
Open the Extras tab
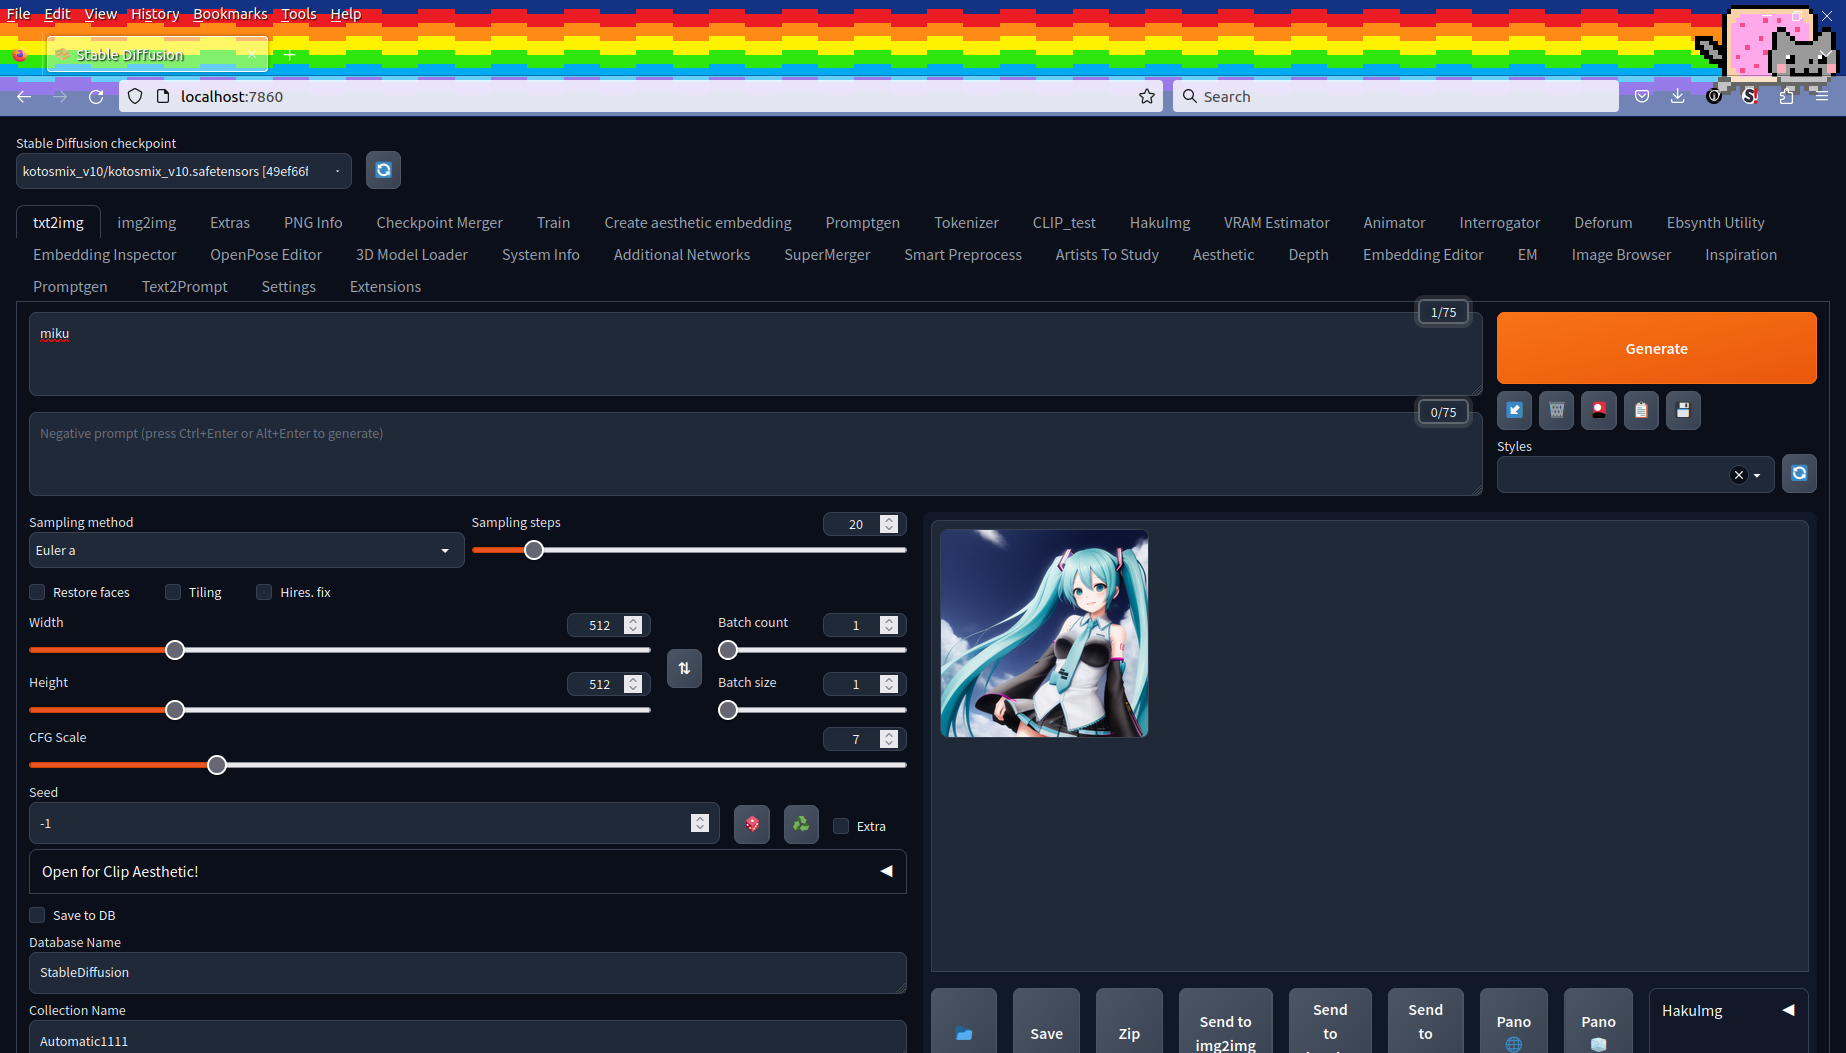pos(230,223)
